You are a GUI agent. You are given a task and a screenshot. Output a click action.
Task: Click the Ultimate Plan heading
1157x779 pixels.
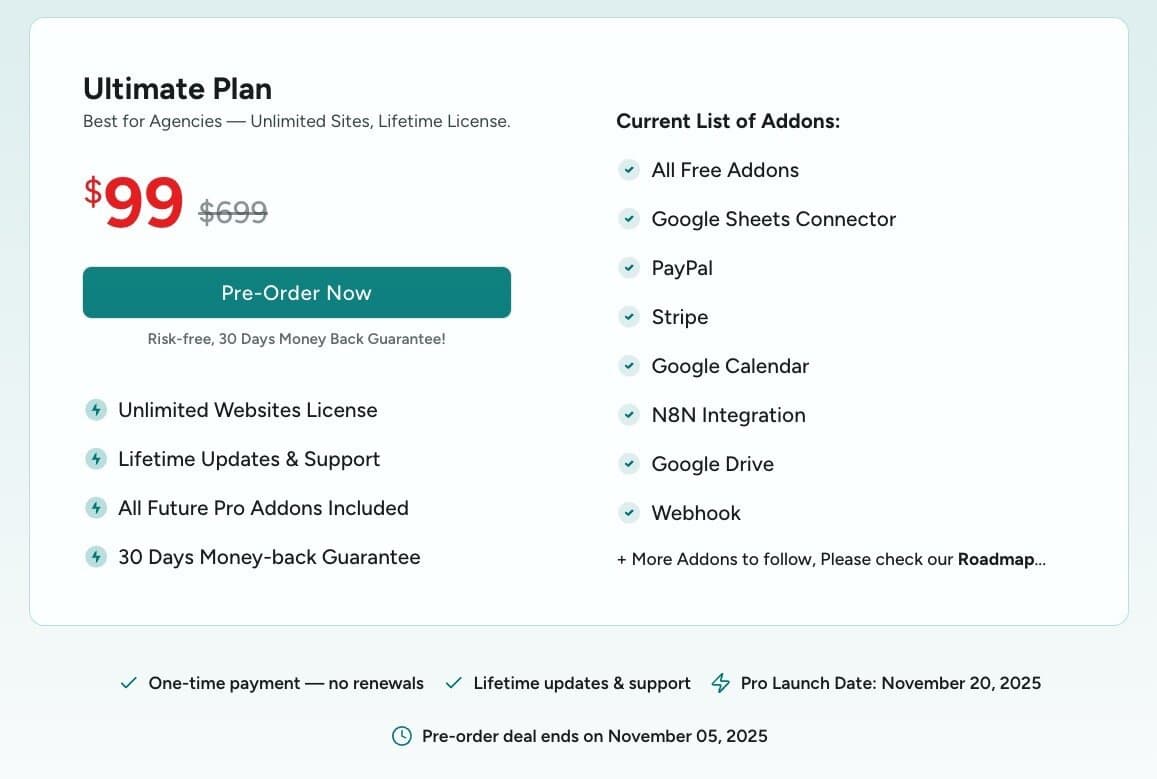(177, 89)
